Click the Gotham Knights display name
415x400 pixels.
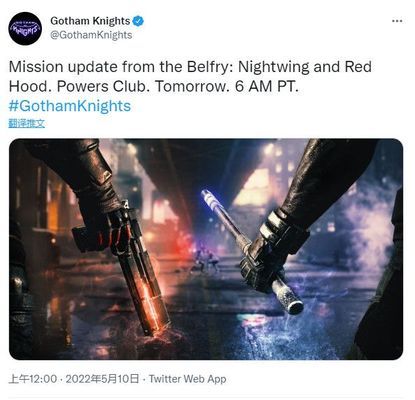90,21
